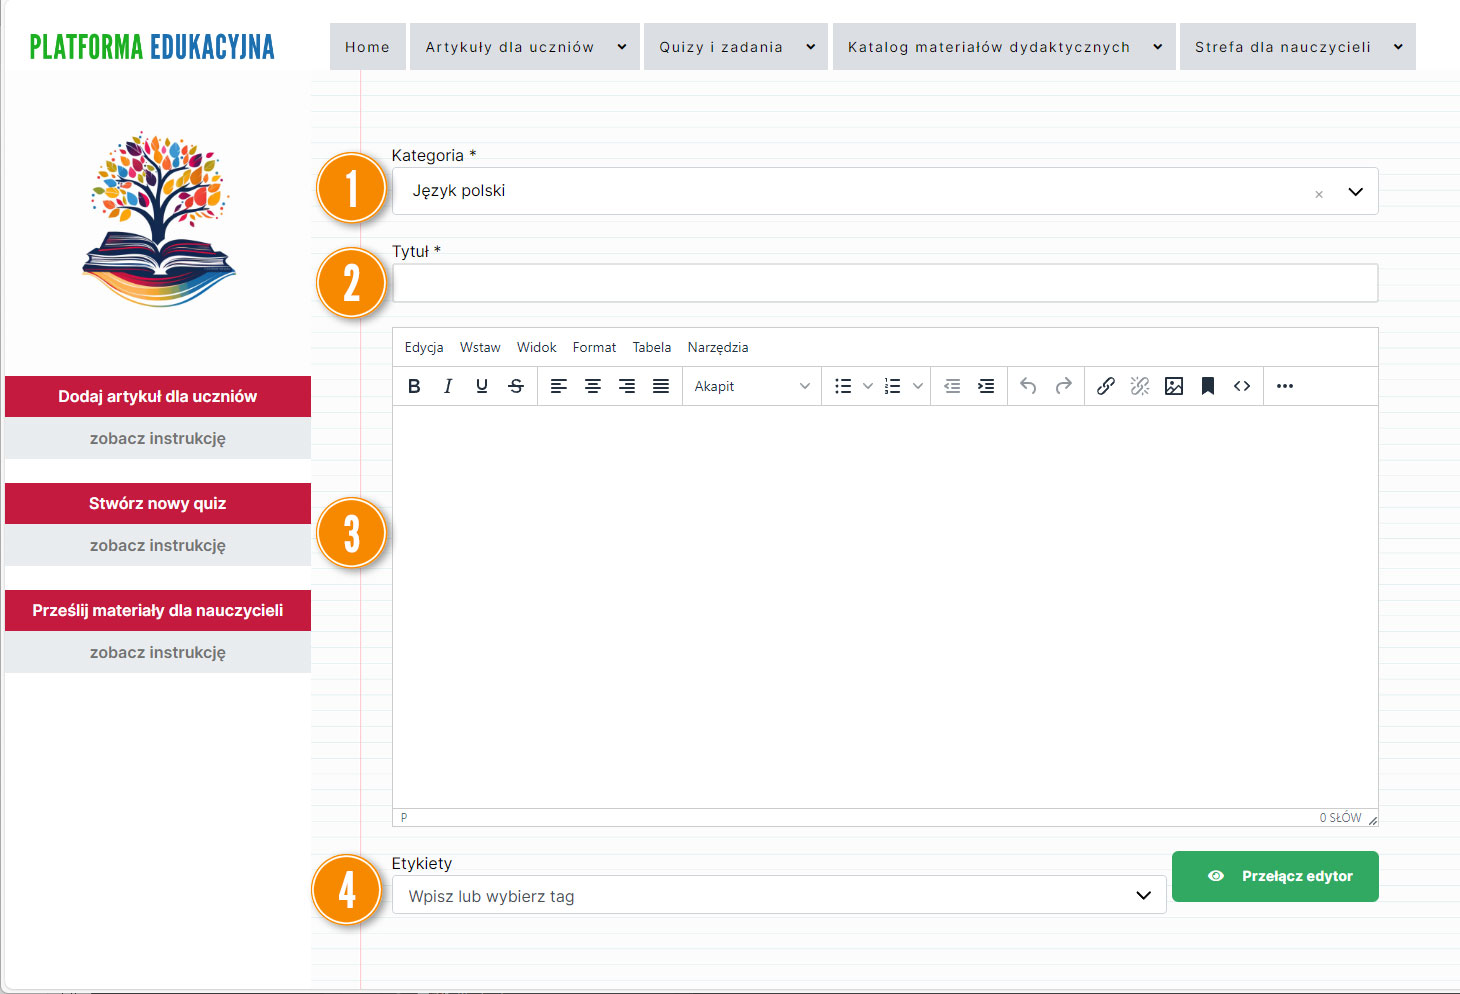Expand Quizy i zadania nav menu
The width and height of the screenshot is (1460, 994).
(x=736, y=46)
